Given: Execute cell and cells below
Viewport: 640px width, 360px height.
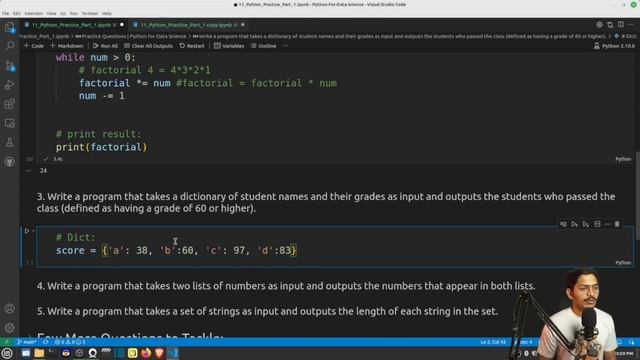Looking at the screenshot, I should coord(586,224).
